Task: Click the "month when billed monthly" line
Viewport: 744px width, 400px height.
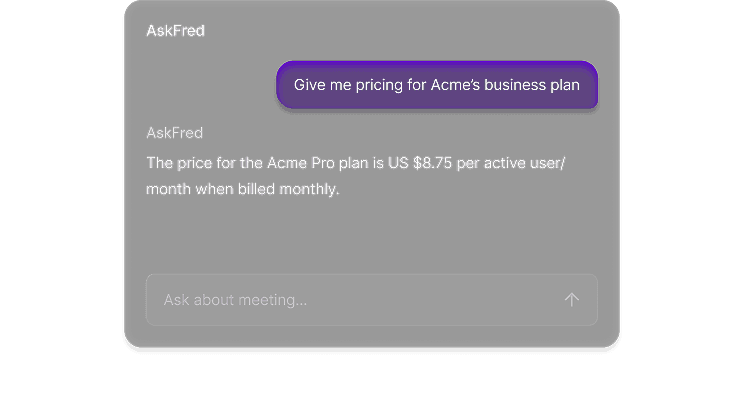Action: tap(243, 189)
